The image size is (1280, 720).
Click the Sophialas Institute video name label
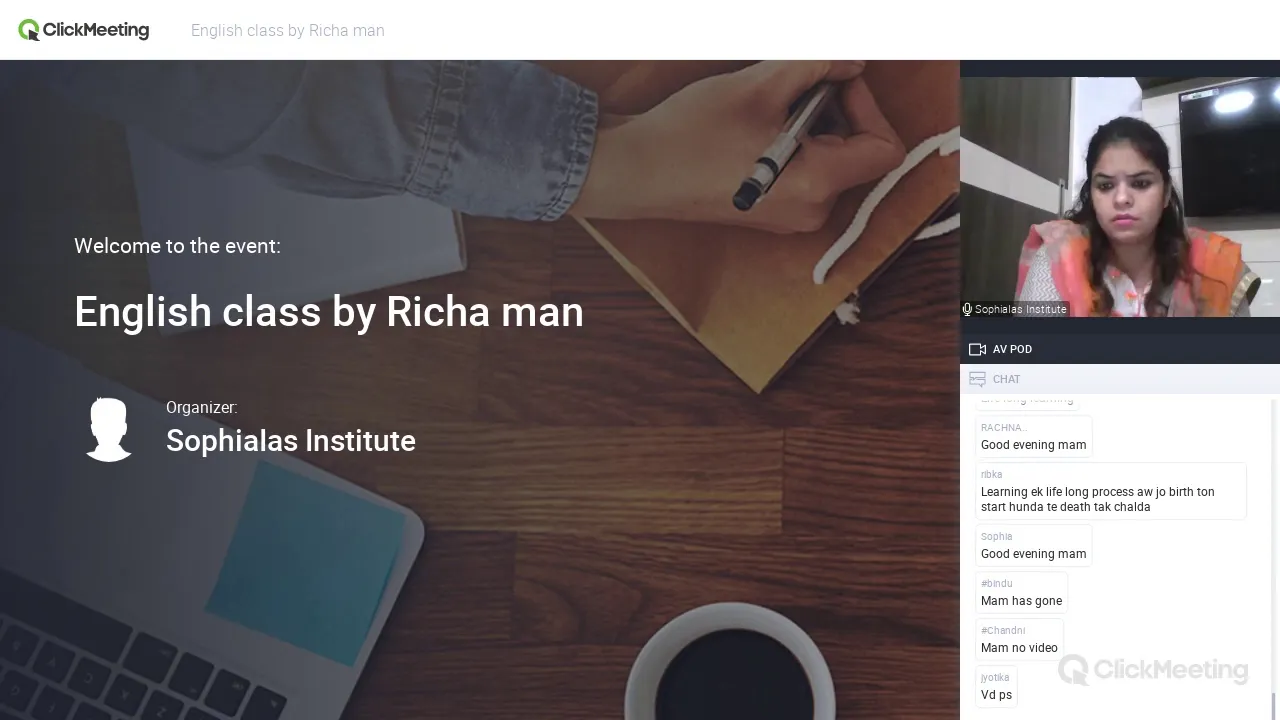[1020, 309]
